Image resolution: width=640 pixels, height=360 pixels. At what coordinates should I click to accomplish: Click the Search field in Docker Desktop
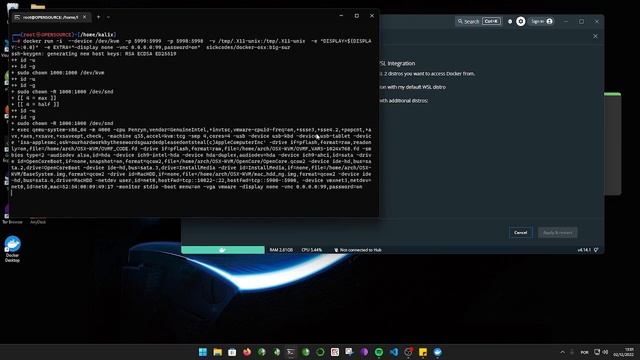[x=478, y=21]
